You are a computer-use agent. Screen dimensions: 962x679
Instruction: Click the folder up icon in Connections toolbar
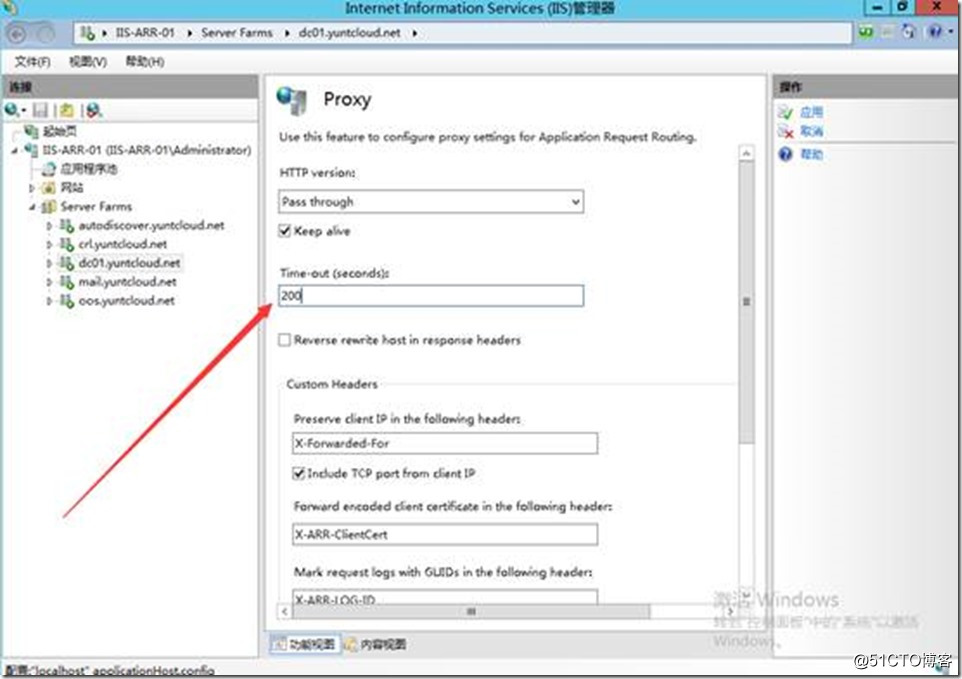pyautogui.click(x=67, y=110)
